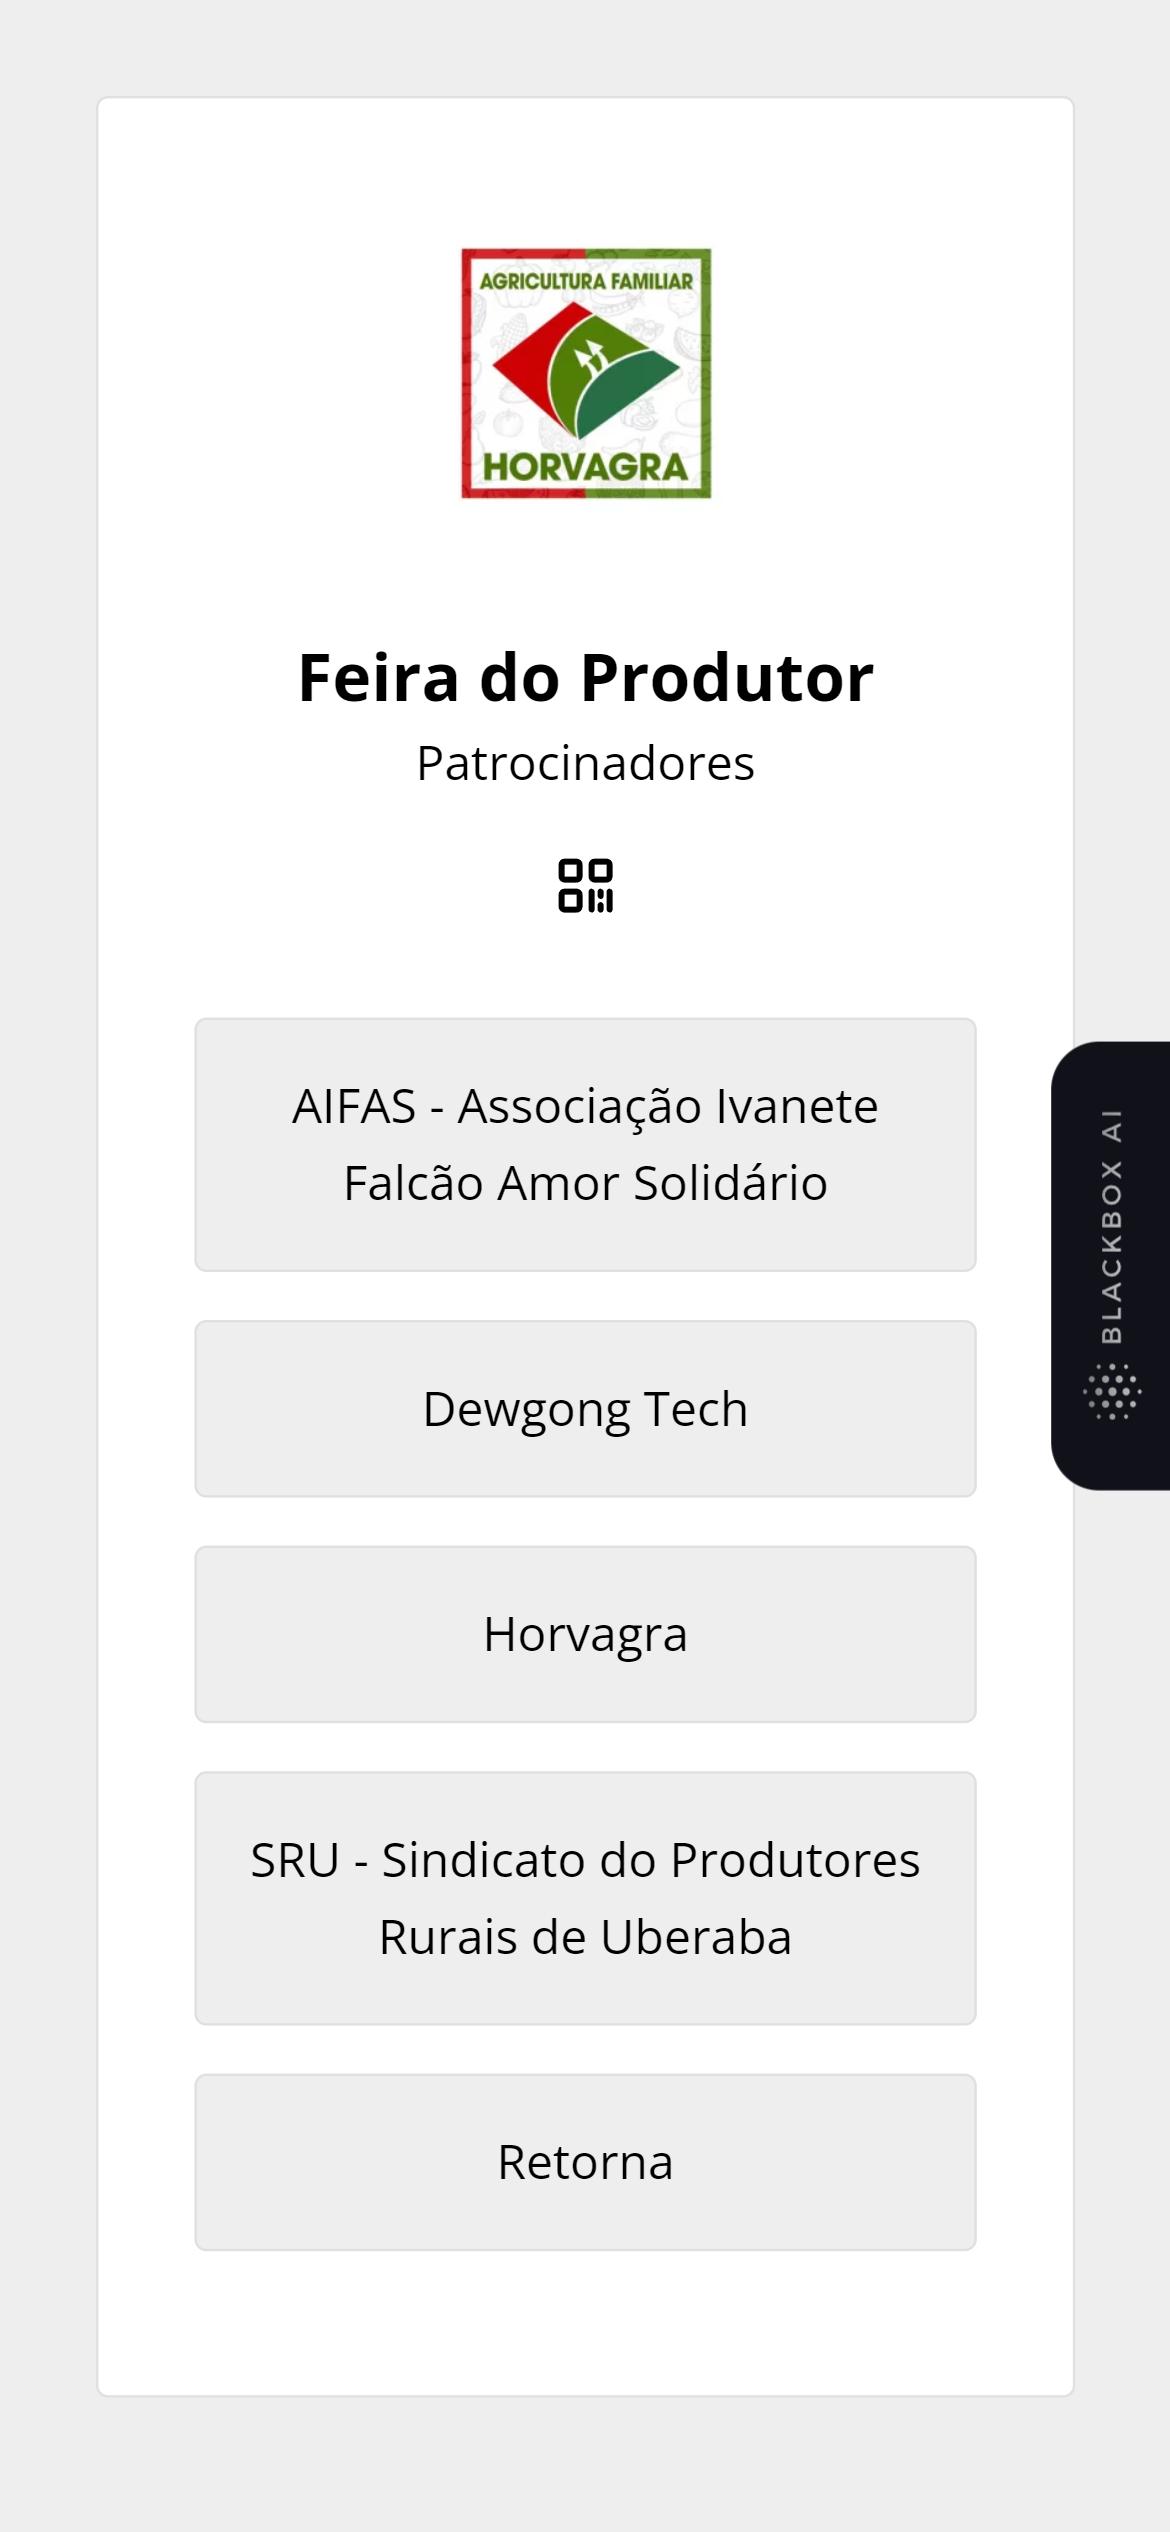Click the words Rurais de Uberaba
Image resolution: width=1170 pixels, height=2532 pixels.
(x=585, y=1937)
